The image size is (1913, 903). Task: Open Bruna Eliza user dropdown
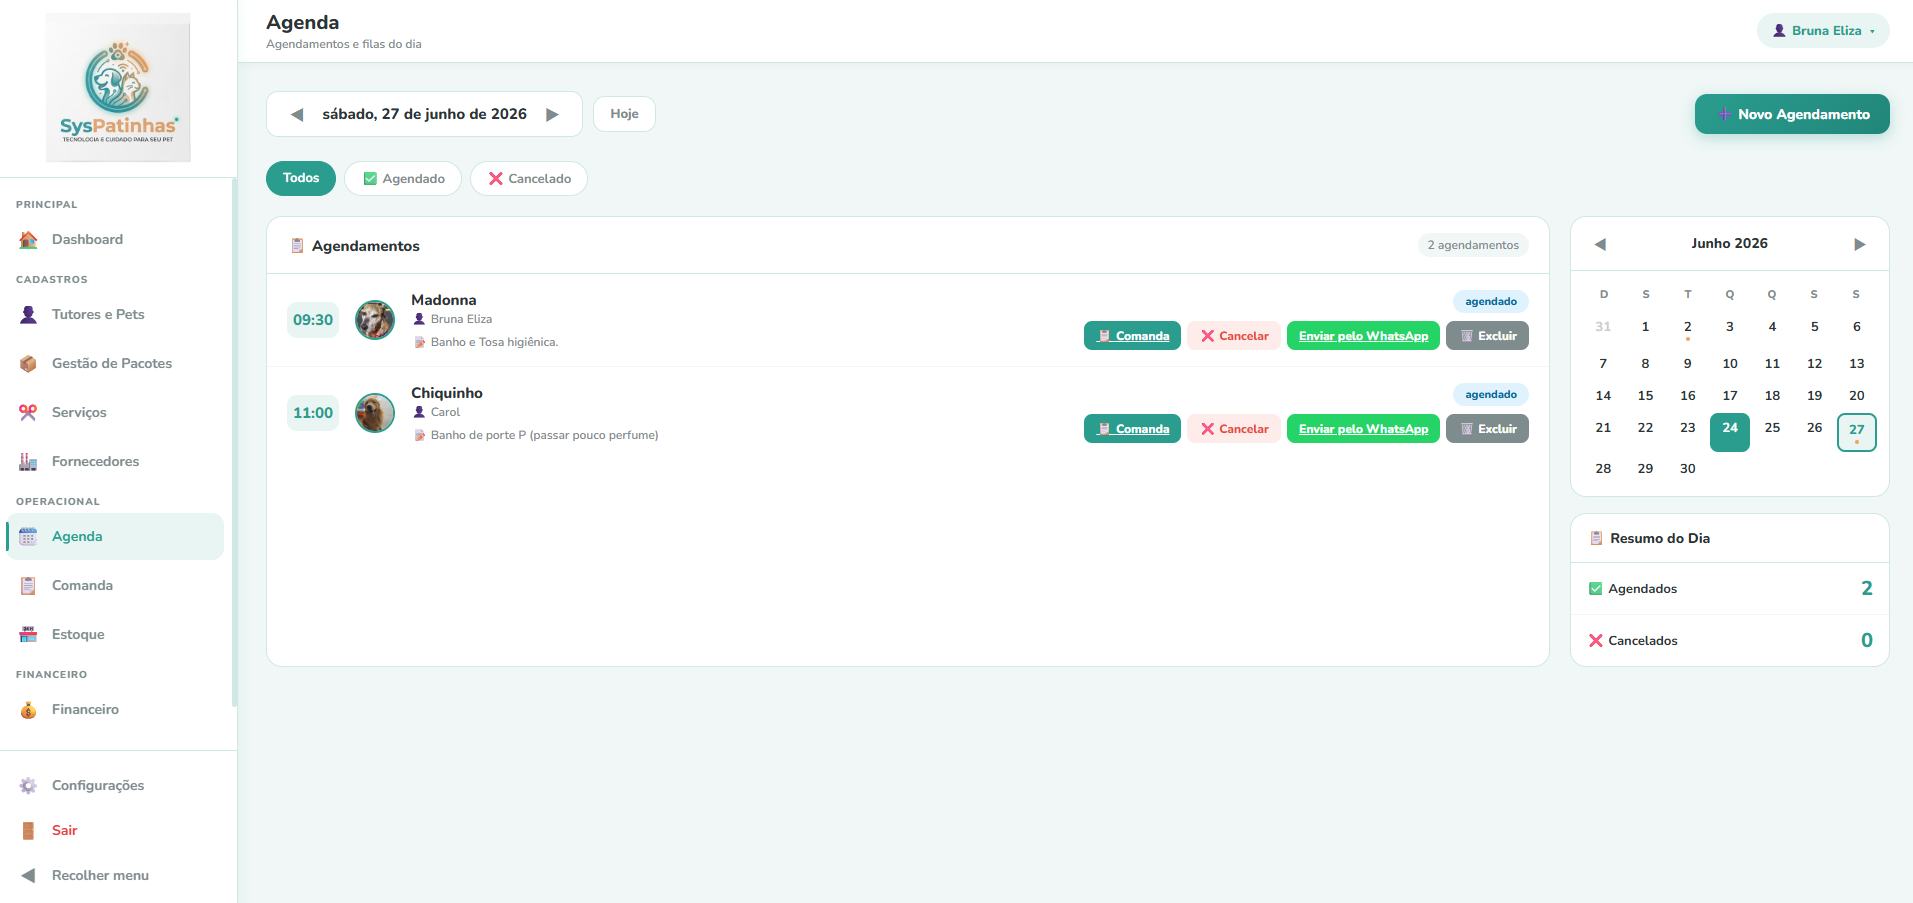pos(1823,31)
